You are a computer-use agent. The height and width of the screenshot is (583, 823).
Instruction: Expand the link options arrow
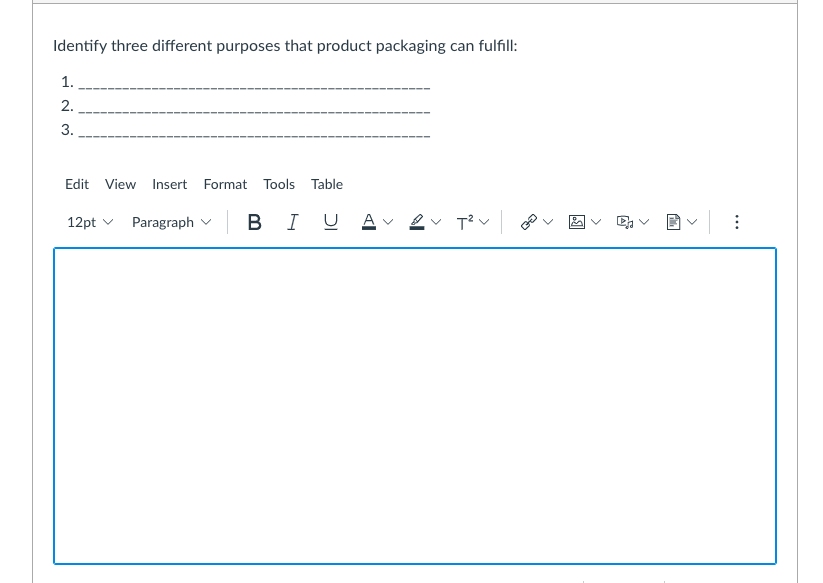tap(548, 222)
